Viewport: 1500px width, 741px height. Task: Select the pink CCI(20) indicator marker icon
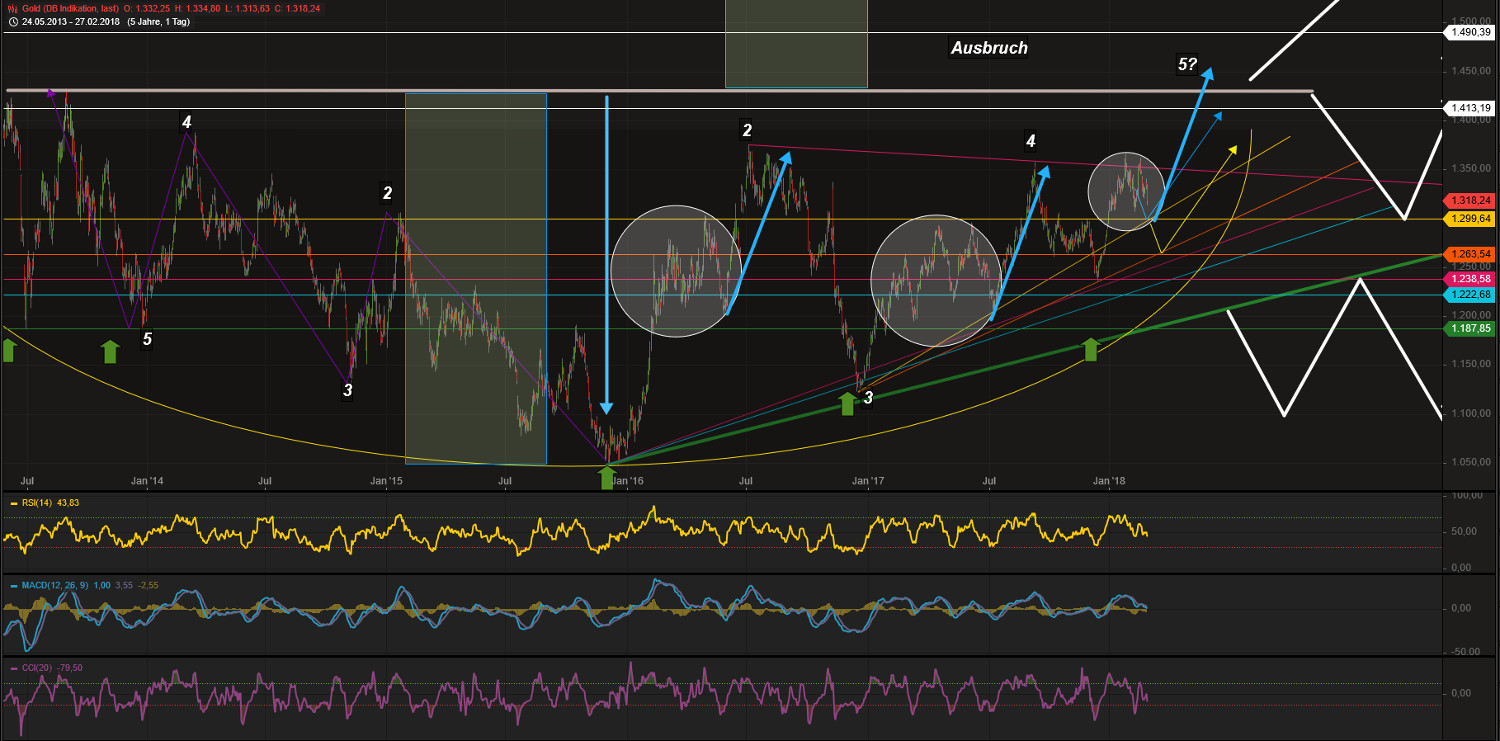[13, 666]
